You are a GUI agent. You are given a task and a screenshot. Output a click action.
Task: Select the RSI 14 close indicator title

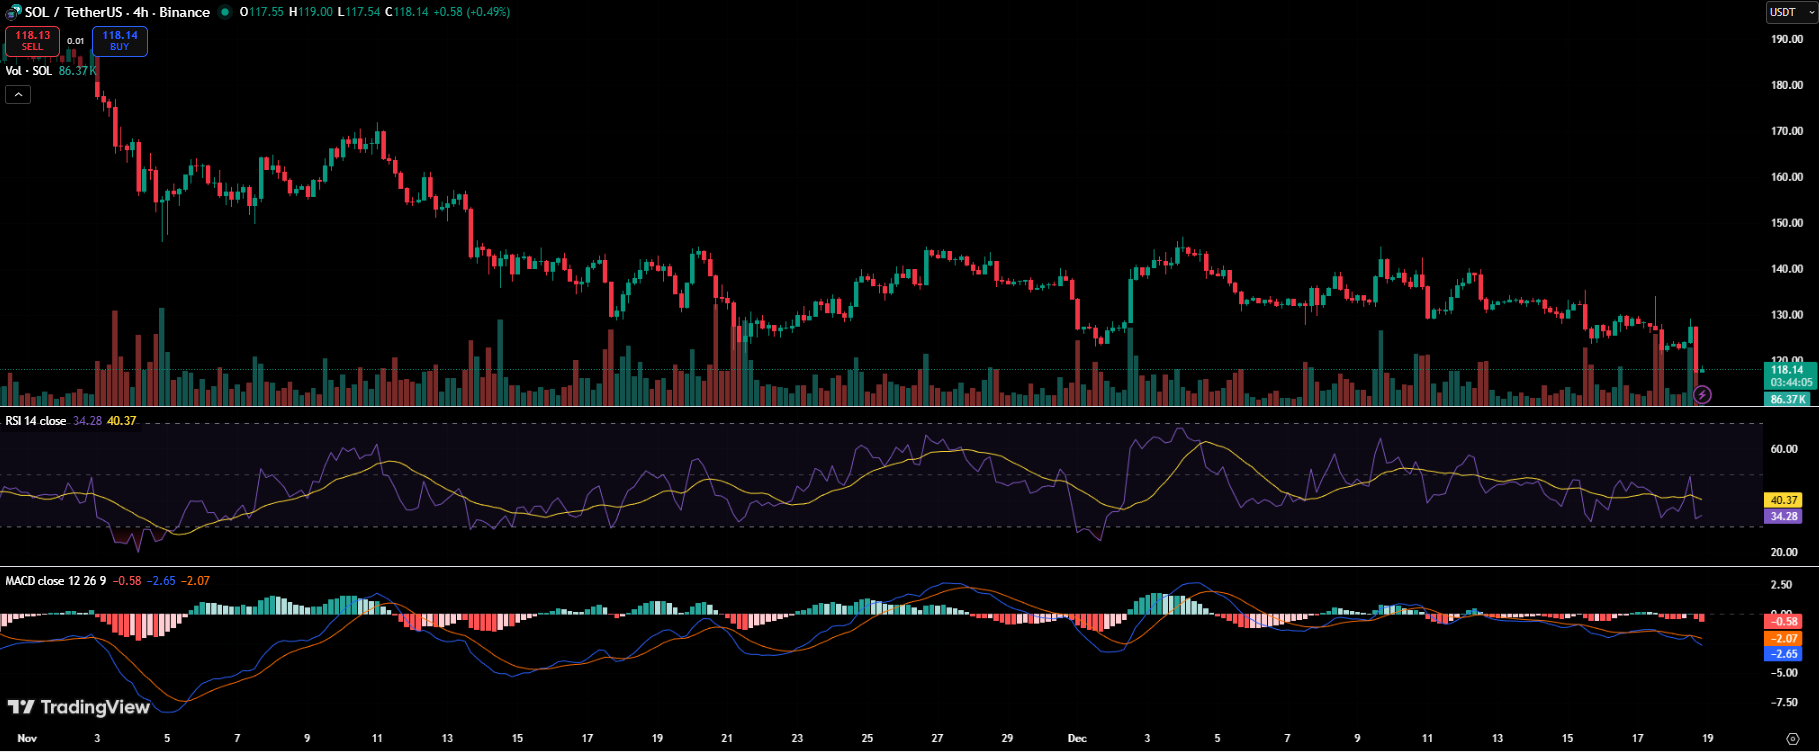[x=36, y=421]
